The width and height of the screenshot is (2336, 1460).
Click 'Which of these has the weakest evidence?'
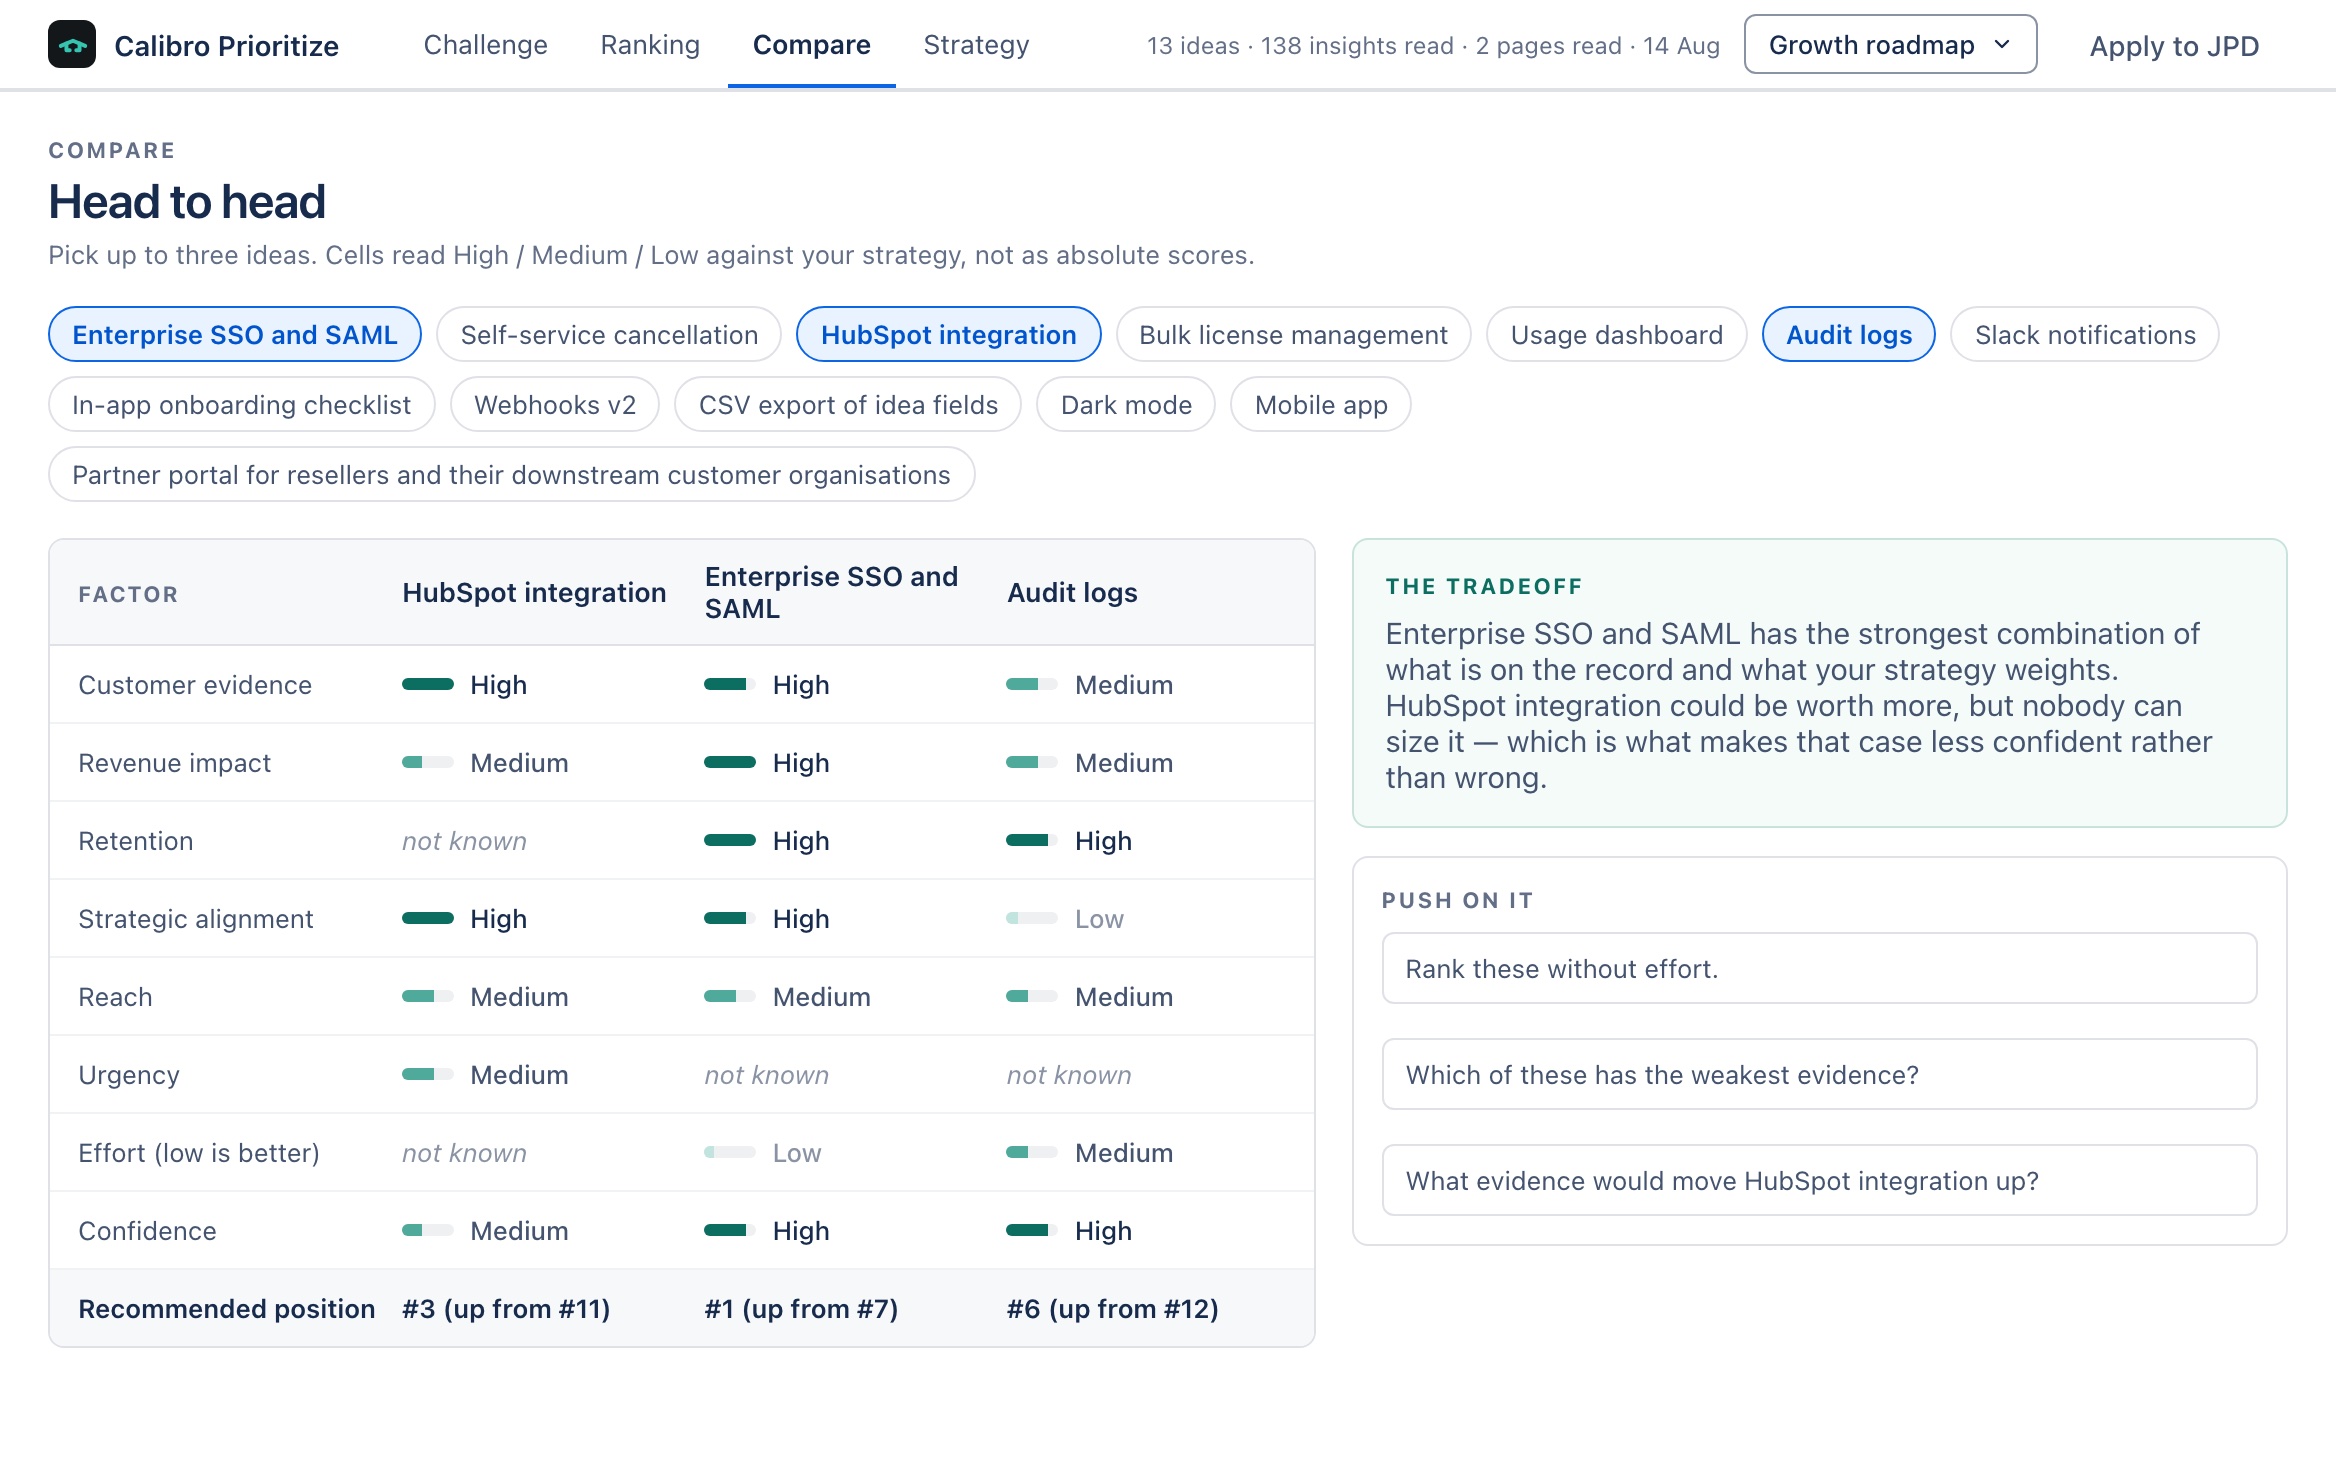(x=1819, y=1075)
